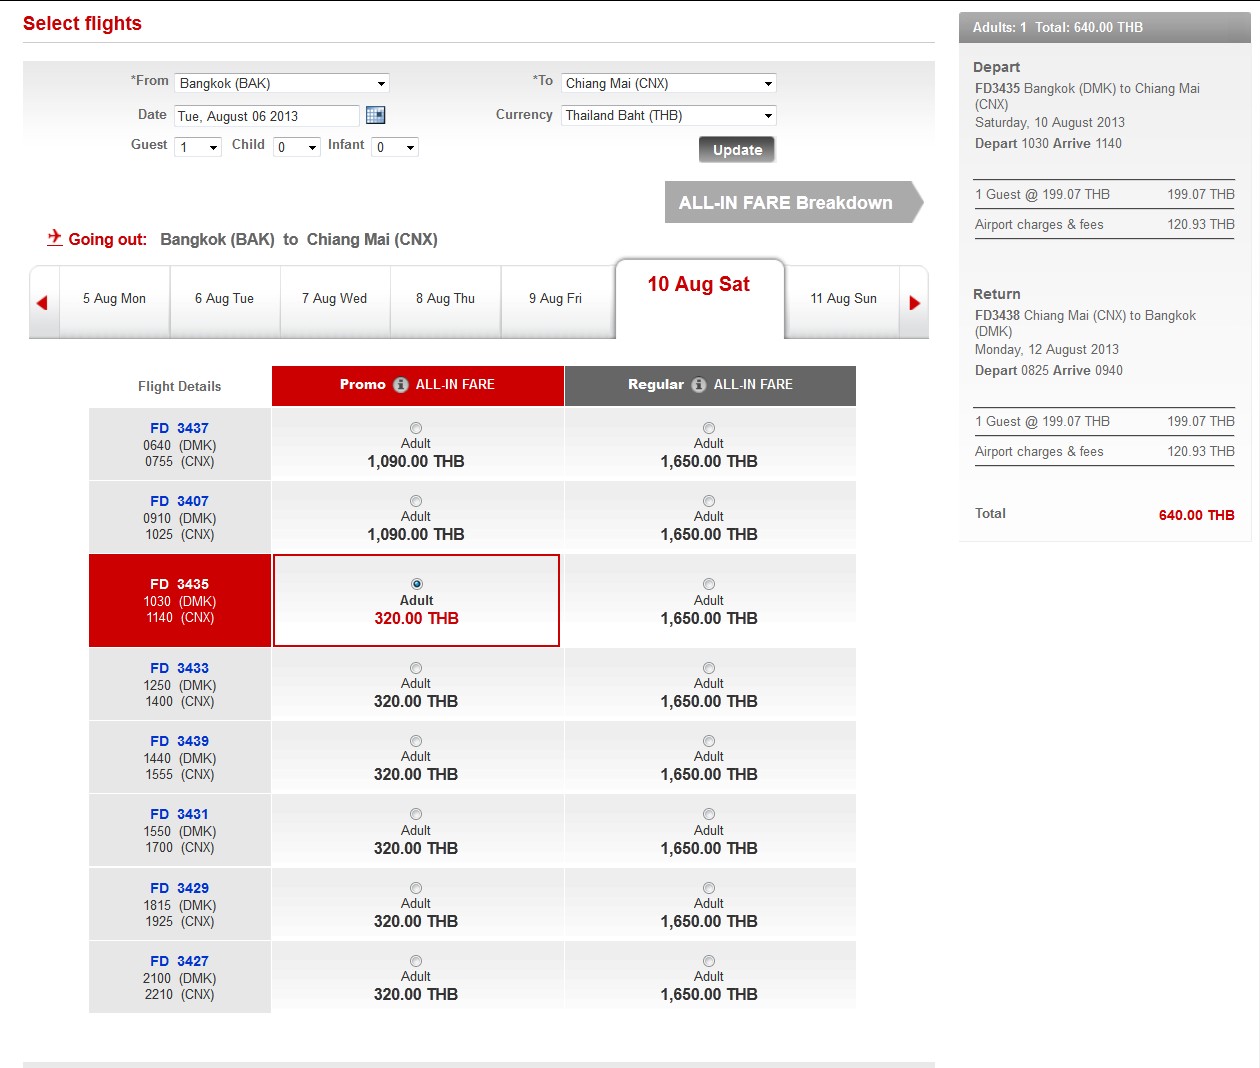Switch to the 9 Aug Fri tab
This screenshot has width=1260, height=1068.
tap(555, 299)
